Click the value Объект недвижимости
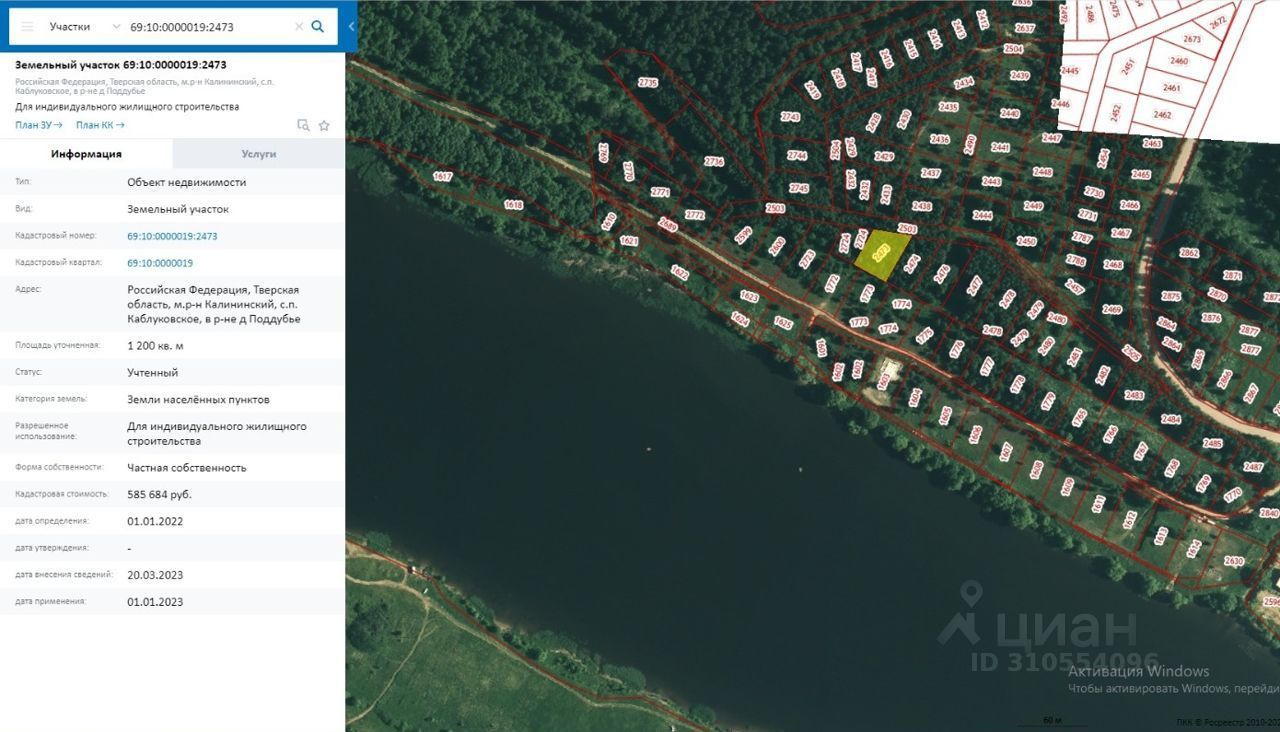This screenshot has height=732, width=1280. coord(186,182)
